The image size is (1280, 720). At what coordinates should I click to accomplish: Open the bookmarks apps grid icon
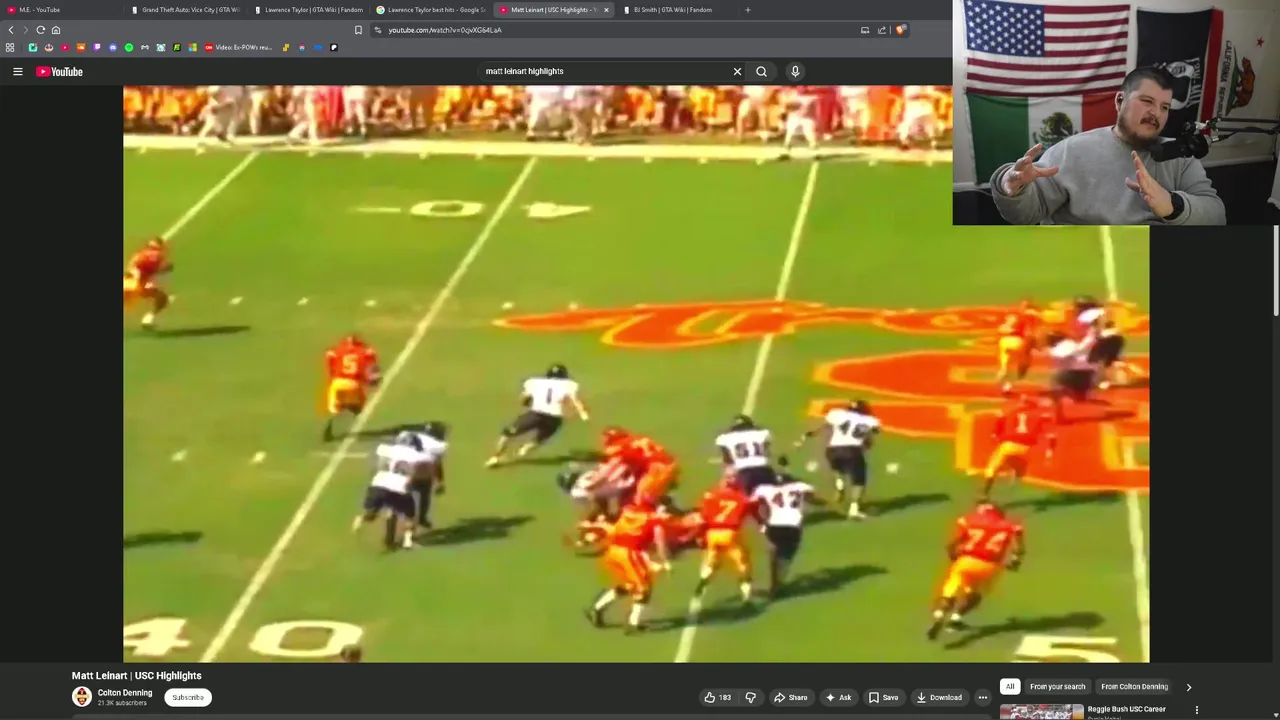[x=10, y=47]
